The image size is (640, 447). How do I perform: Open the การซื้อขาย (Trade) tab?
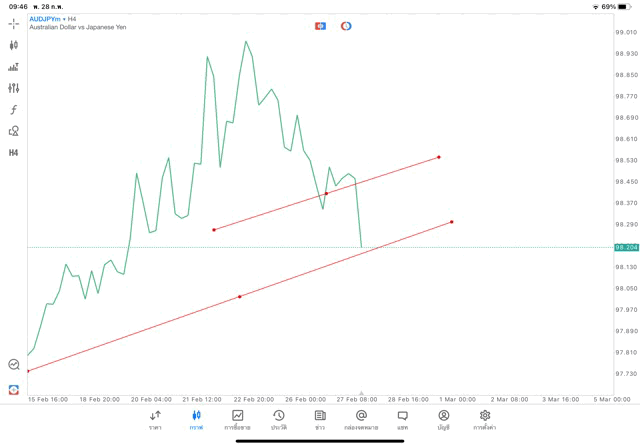point(237,419)
